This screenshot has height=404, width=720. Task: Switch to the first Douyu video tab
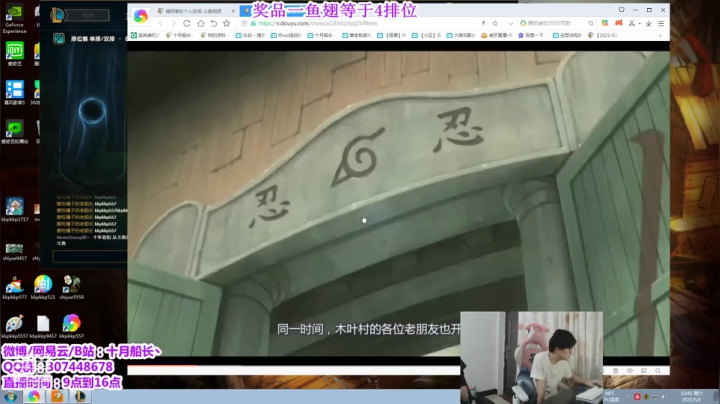click(x=195, y=11)
